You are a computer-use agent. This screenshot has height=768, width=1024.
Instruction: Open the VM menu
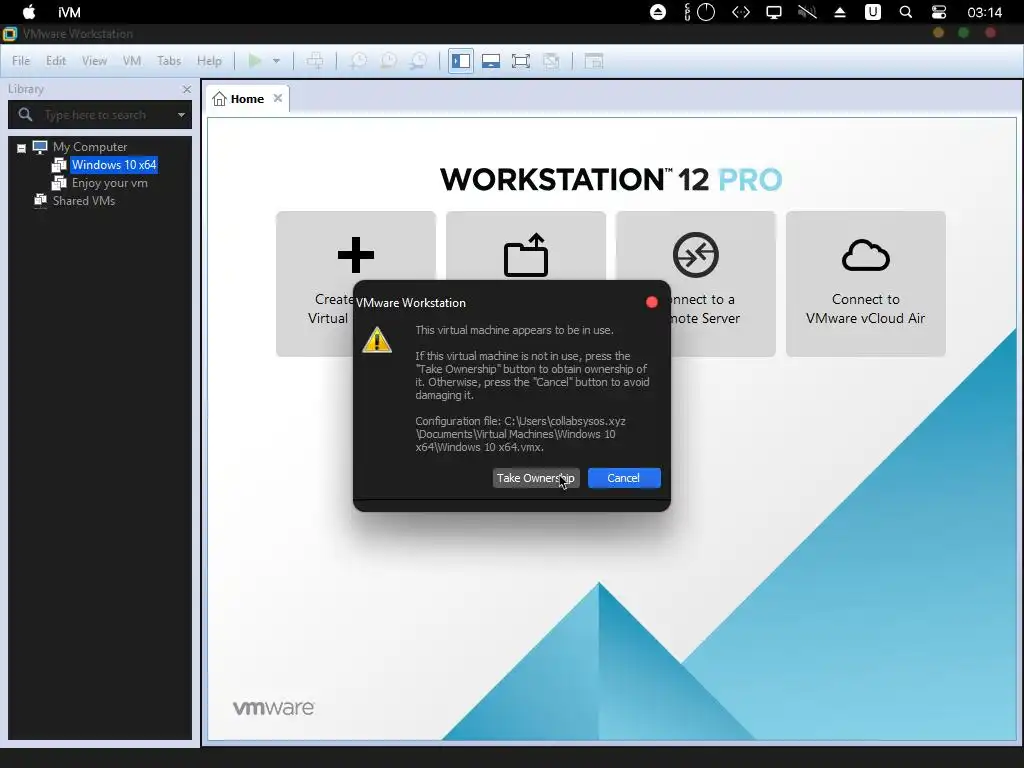[x=132, y=61]
